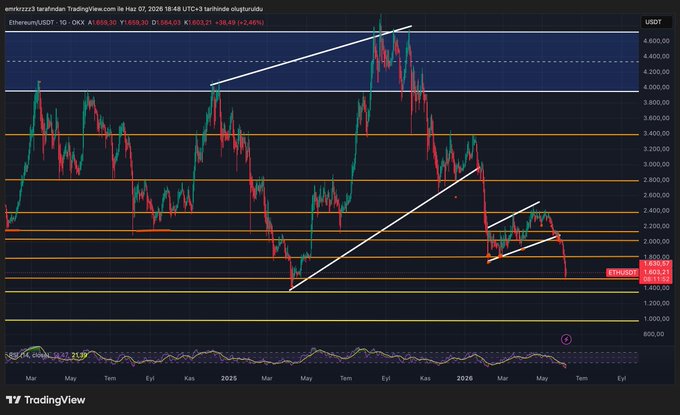Click the Y1.659,30 high value

(134, 23)
